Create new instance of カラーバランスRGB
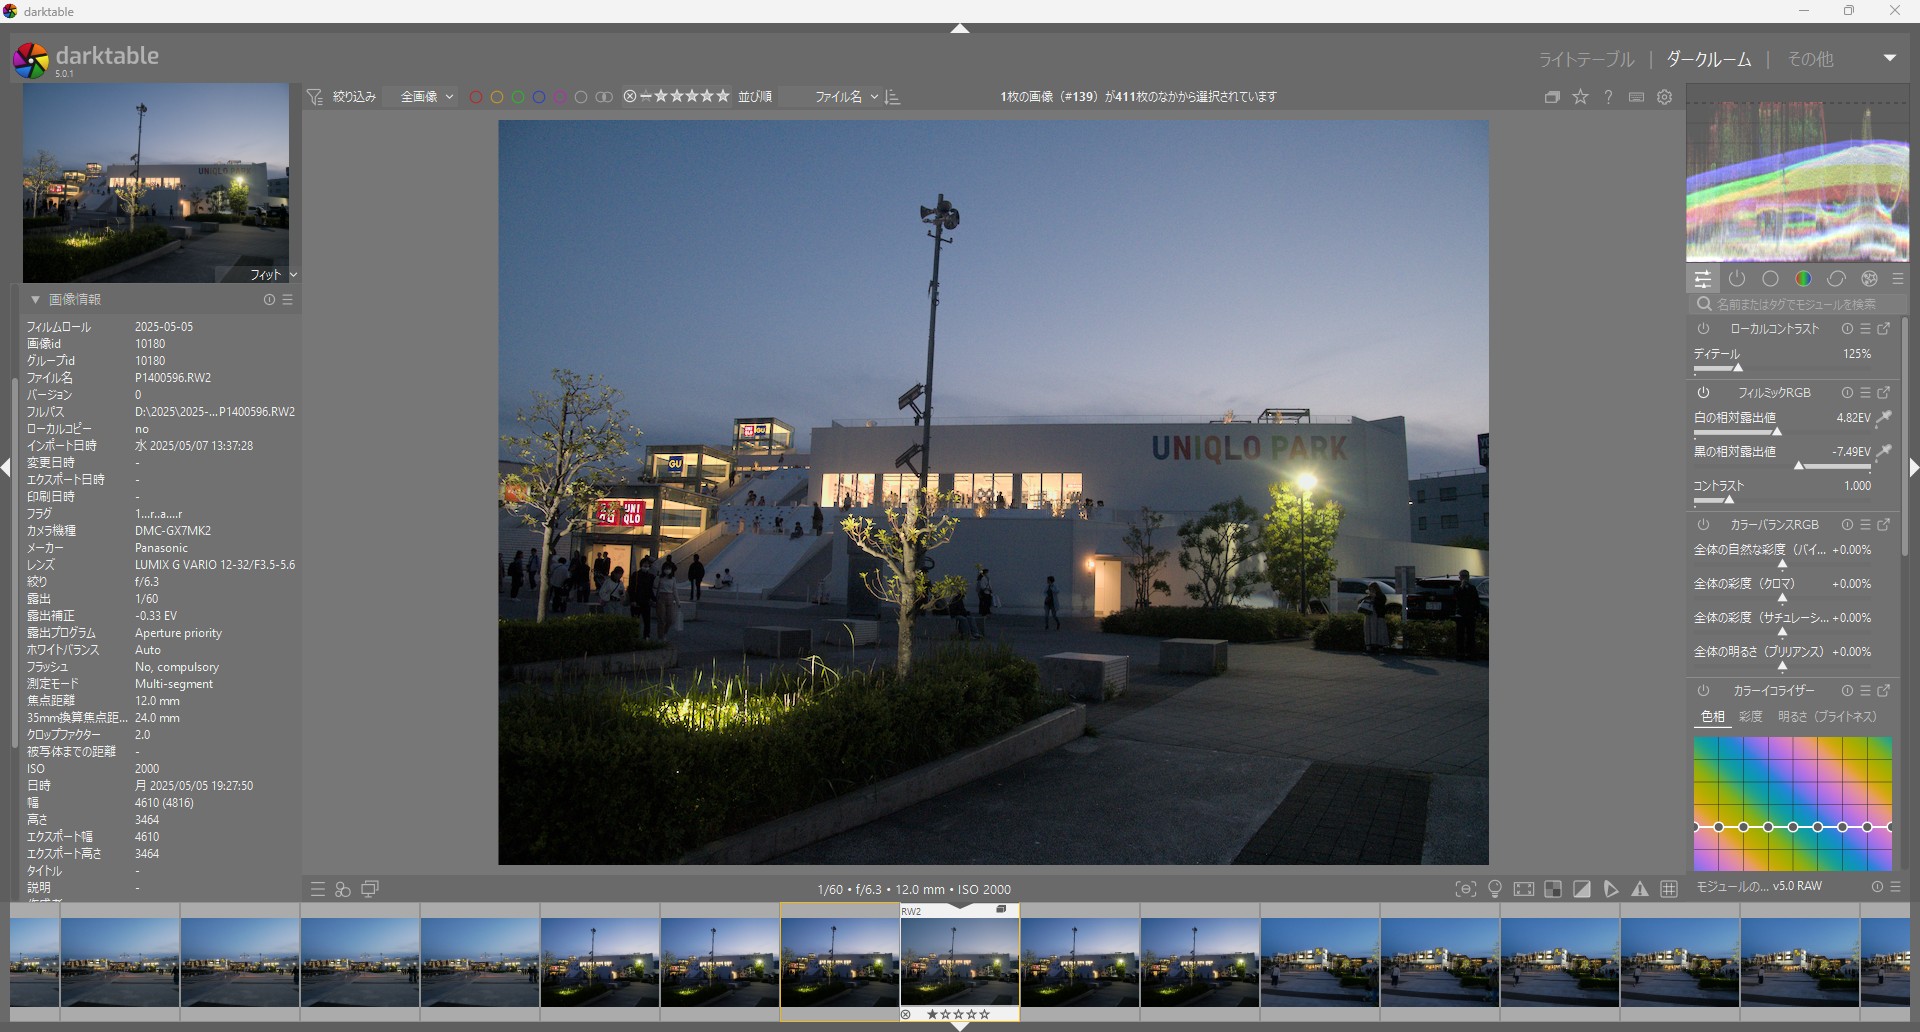The width and height of the screenshot is (1920, 1032). point(1884,525)
